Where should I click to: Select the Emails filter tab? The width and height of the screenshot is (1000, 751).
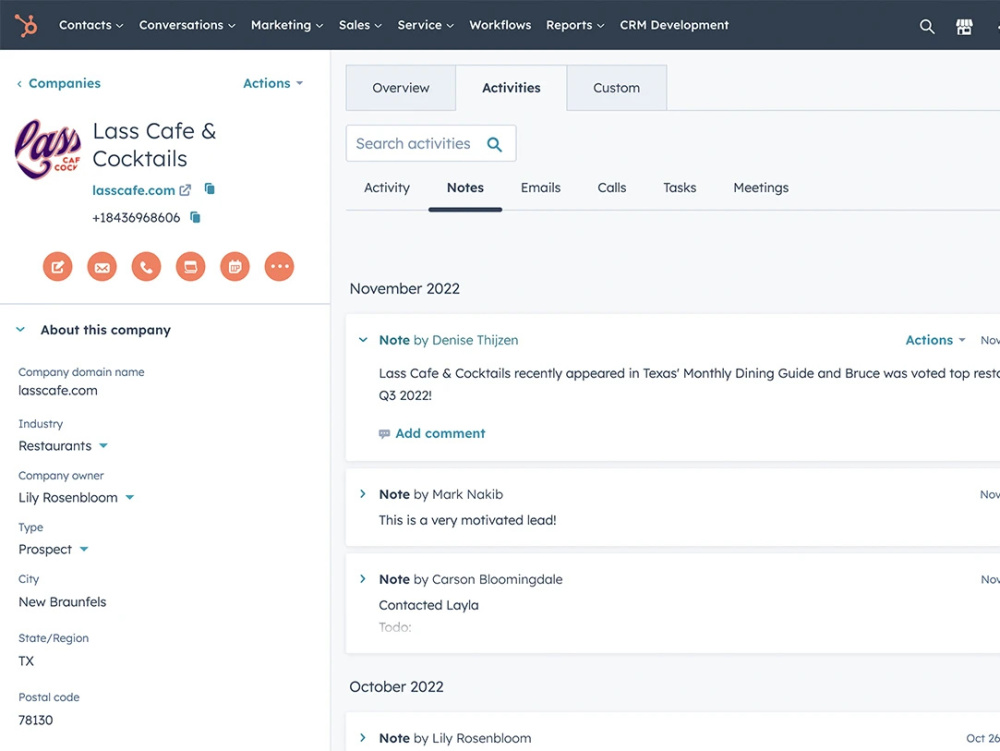point(541,188)
